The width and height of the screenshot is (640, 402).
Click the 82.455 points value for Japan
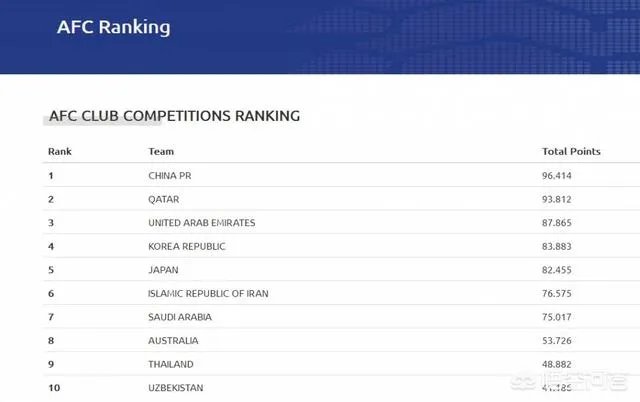tap(559, 270)
